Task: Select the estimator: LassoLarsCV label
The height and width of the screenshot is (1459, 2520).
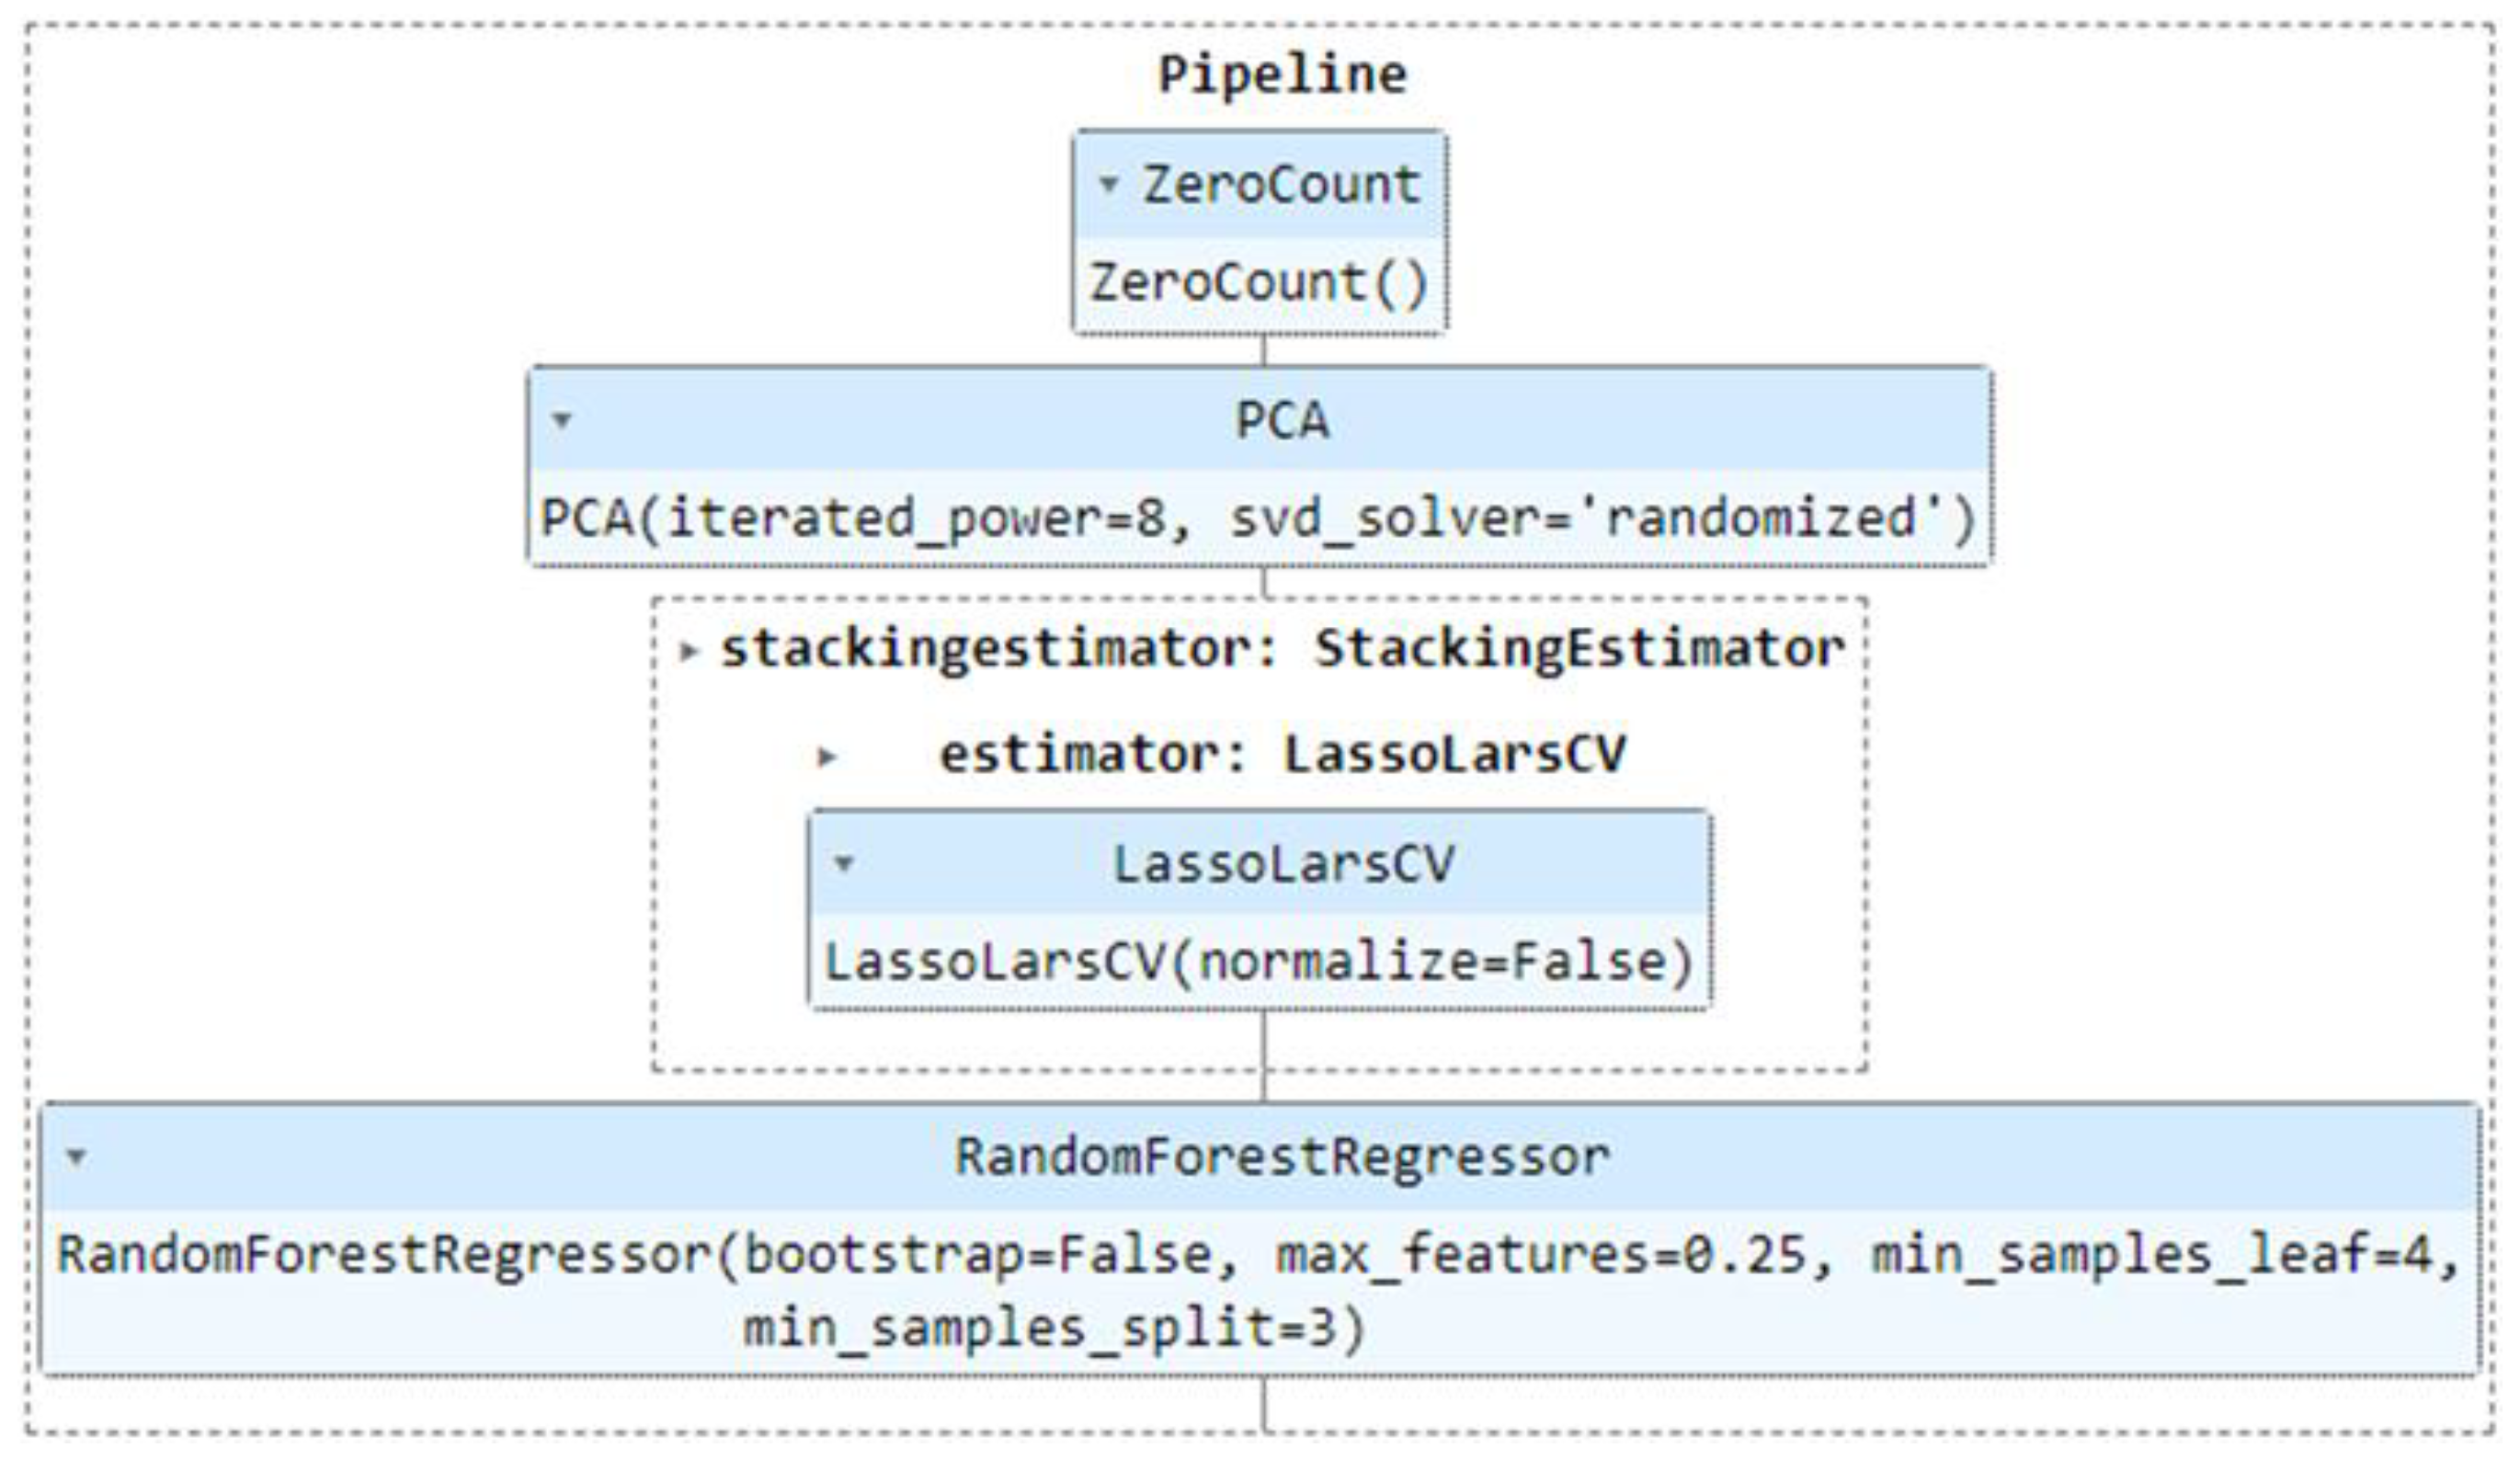Action: pos(1282,754)
